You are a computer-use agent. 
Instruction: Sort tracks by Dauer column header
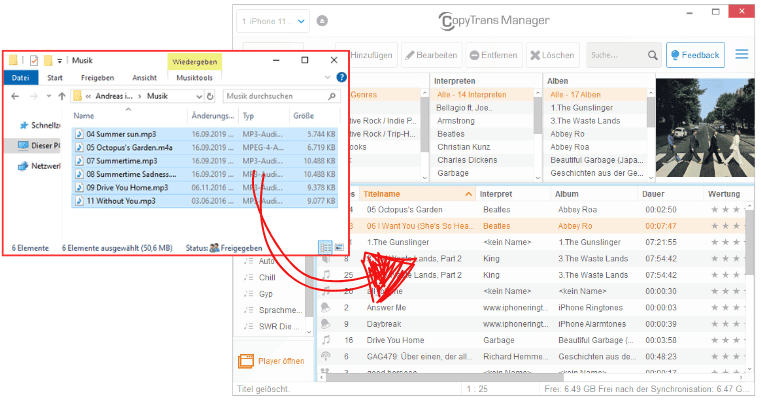coord(670,194)
